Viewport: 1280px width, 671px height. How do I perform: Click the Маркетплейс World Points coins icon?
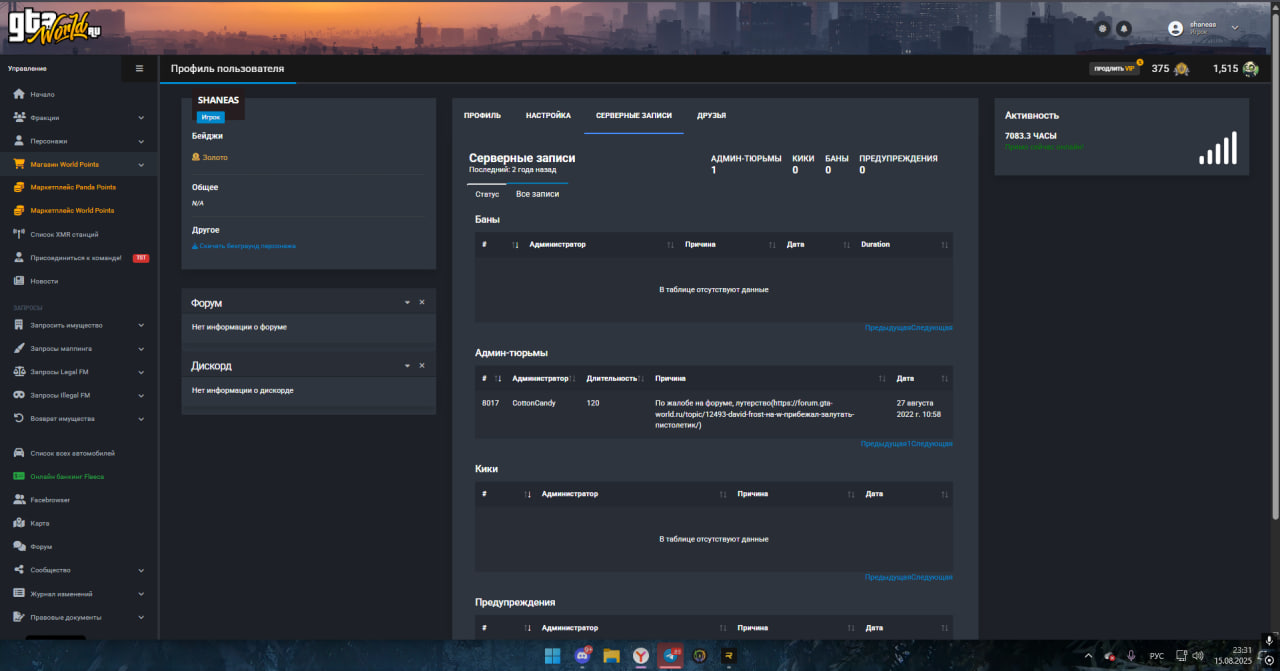[x=19, y=210]
